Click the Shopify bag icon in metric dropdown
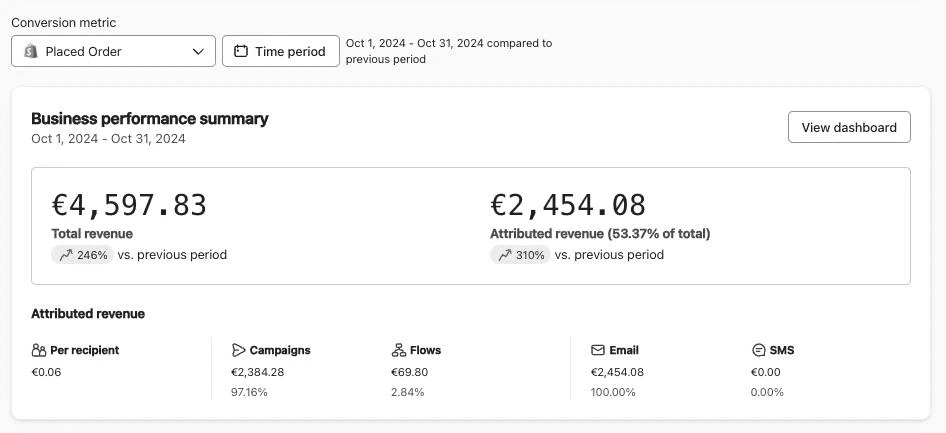The height and width of the screenshot is (433, 946). [x=31, y=51]
